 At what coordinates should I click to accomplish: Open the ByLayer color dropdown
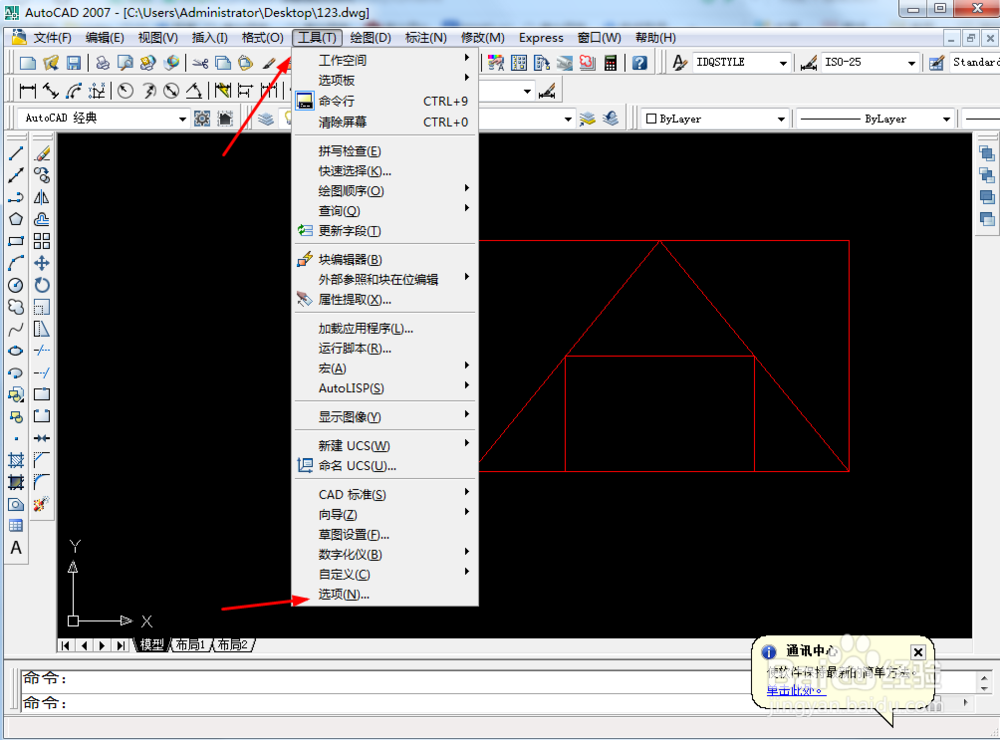pyautogui.click(x=781, y=119)
